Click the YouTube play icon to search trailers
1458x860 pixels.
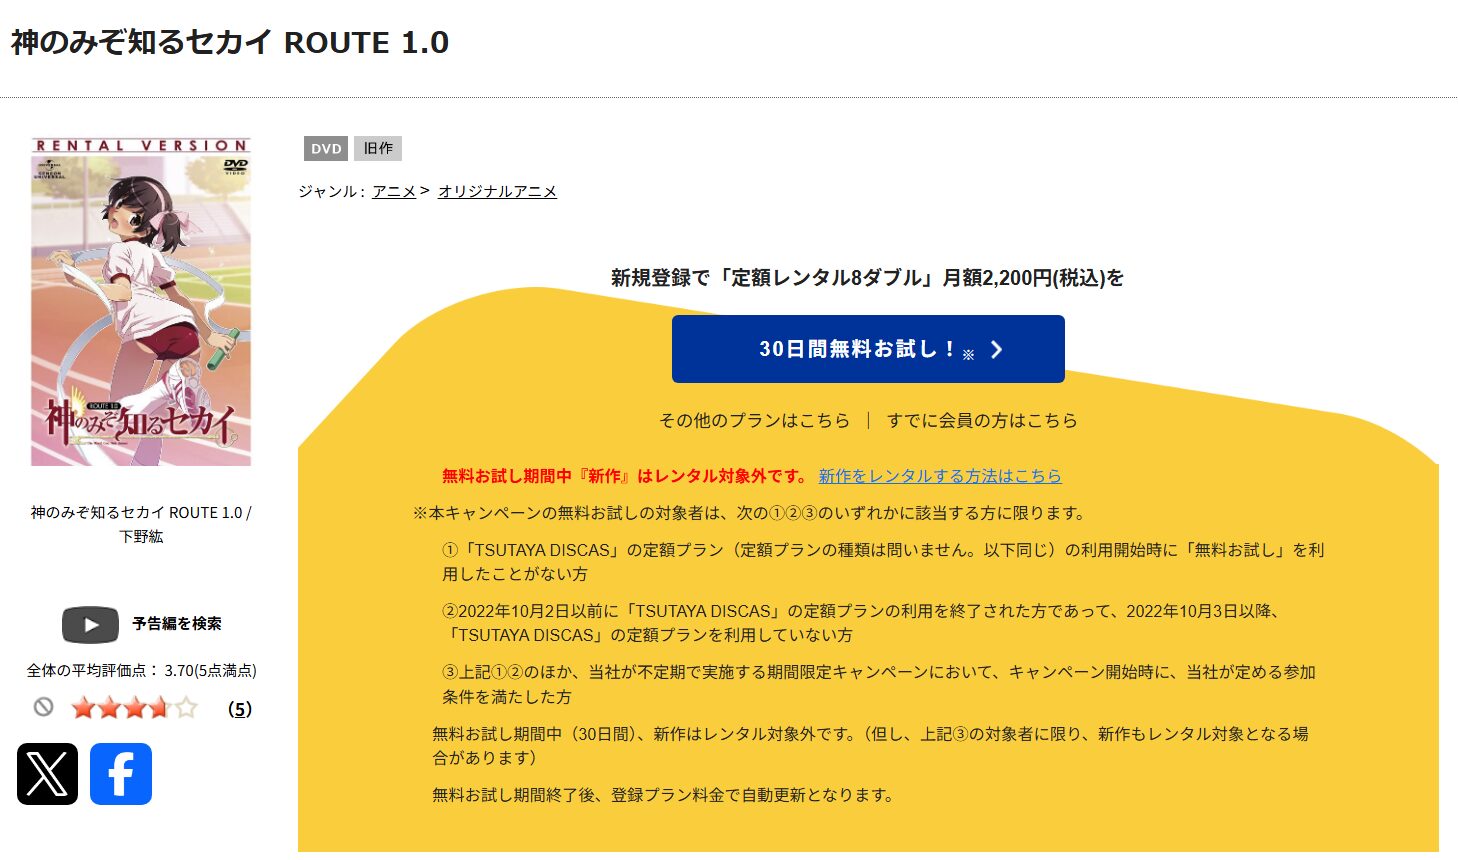pyautogui.click(x=89, y=624)
